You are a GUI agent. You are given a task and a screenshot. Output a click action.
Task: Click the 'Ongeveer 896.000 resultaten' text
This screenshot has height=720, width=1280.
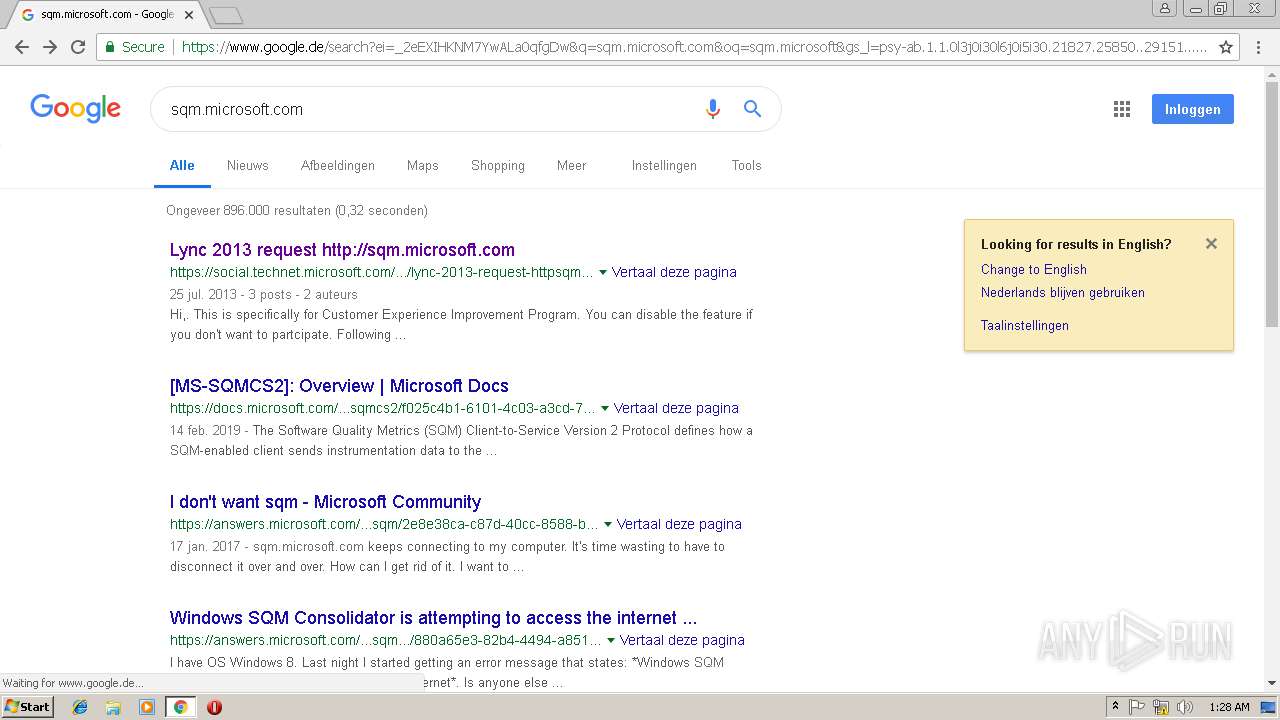click(297, 211)
